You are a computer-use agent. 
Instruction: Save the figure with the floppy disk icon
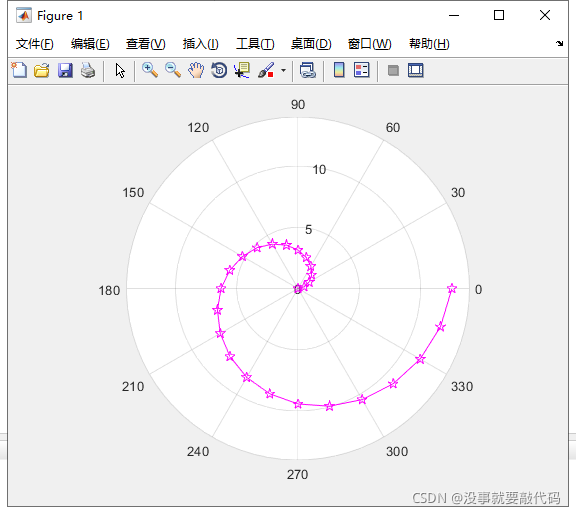coord(65,70)
